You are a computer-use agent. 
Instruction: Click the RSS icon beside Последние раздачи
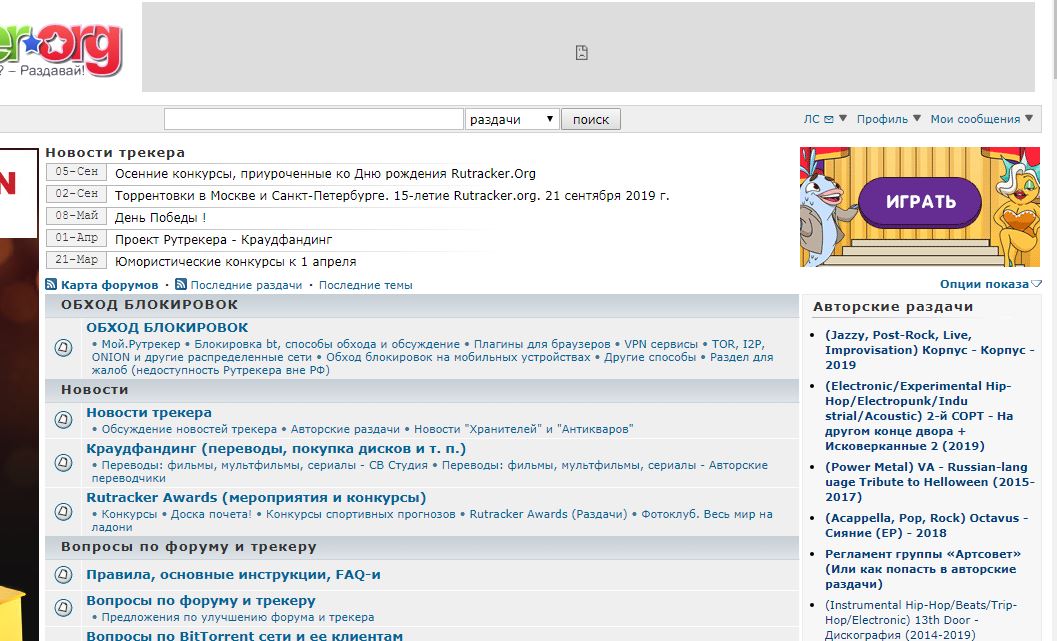[x=181, y=285]
